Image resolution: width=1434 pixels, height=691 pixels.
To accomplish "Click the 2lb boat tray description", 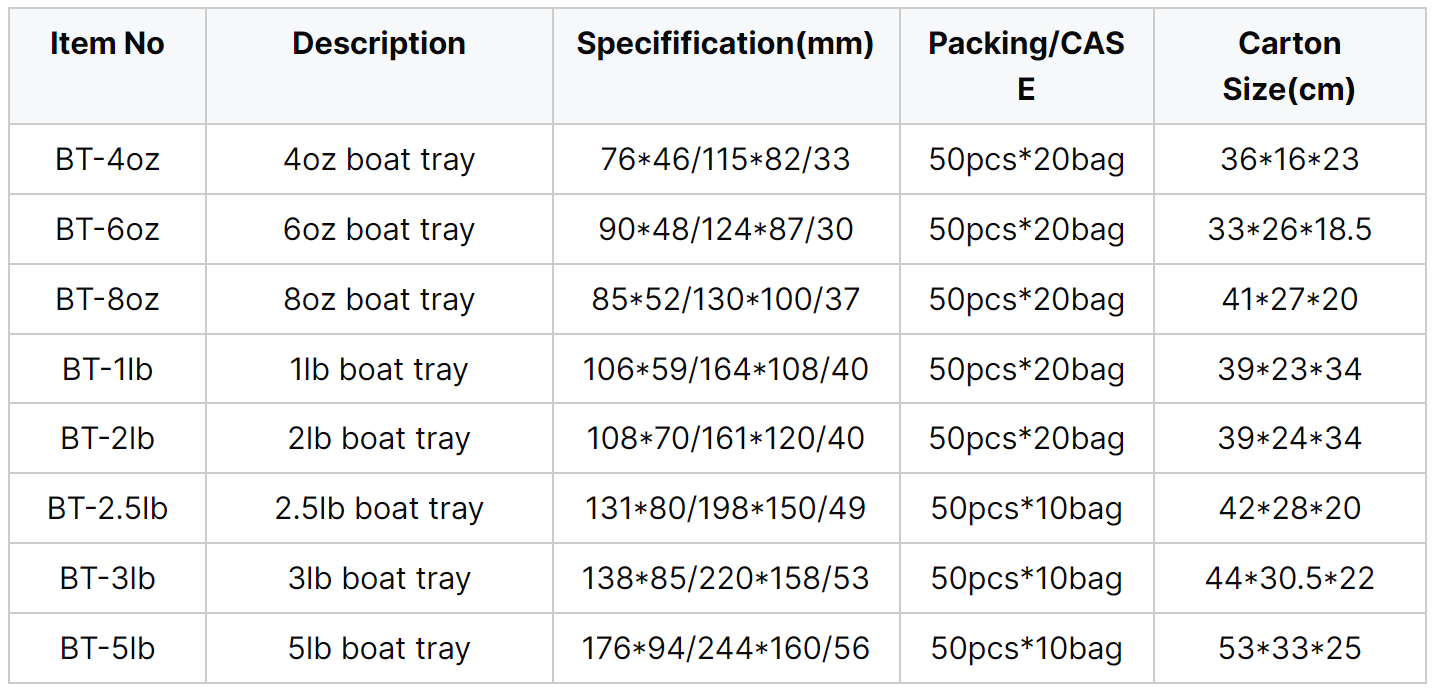I will [379, 439].
